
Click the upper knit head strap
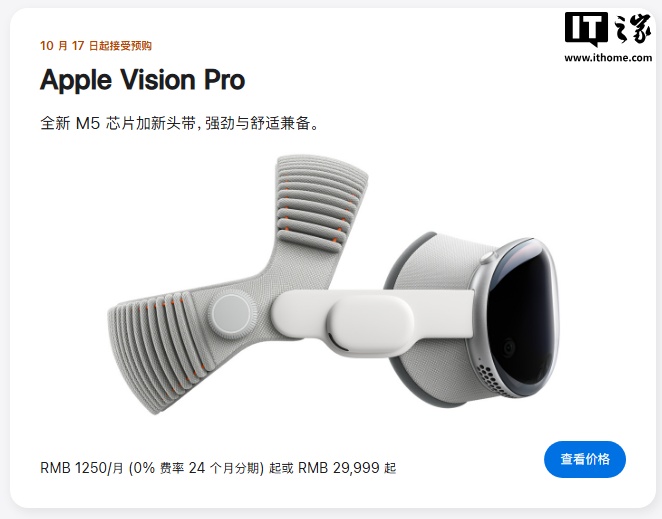tap(319, 203)
